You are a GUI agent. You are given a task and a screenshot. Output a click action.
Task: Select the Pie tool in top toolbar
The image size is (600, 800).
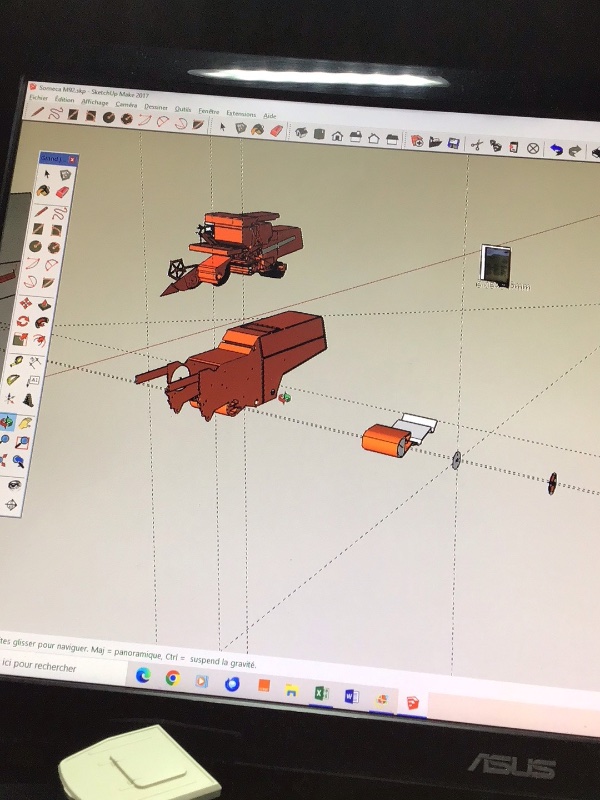point(198,124)
